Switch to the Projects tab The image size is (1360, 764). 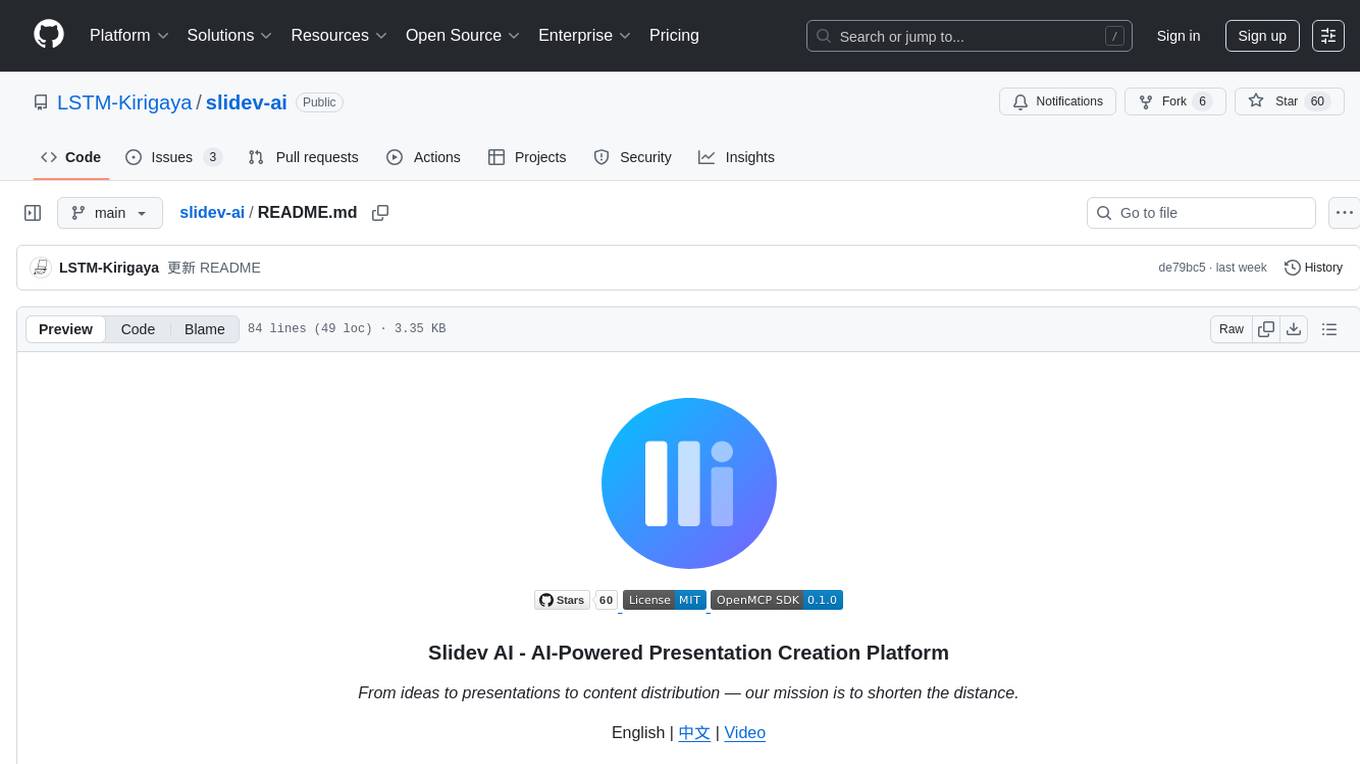[527, 157]
